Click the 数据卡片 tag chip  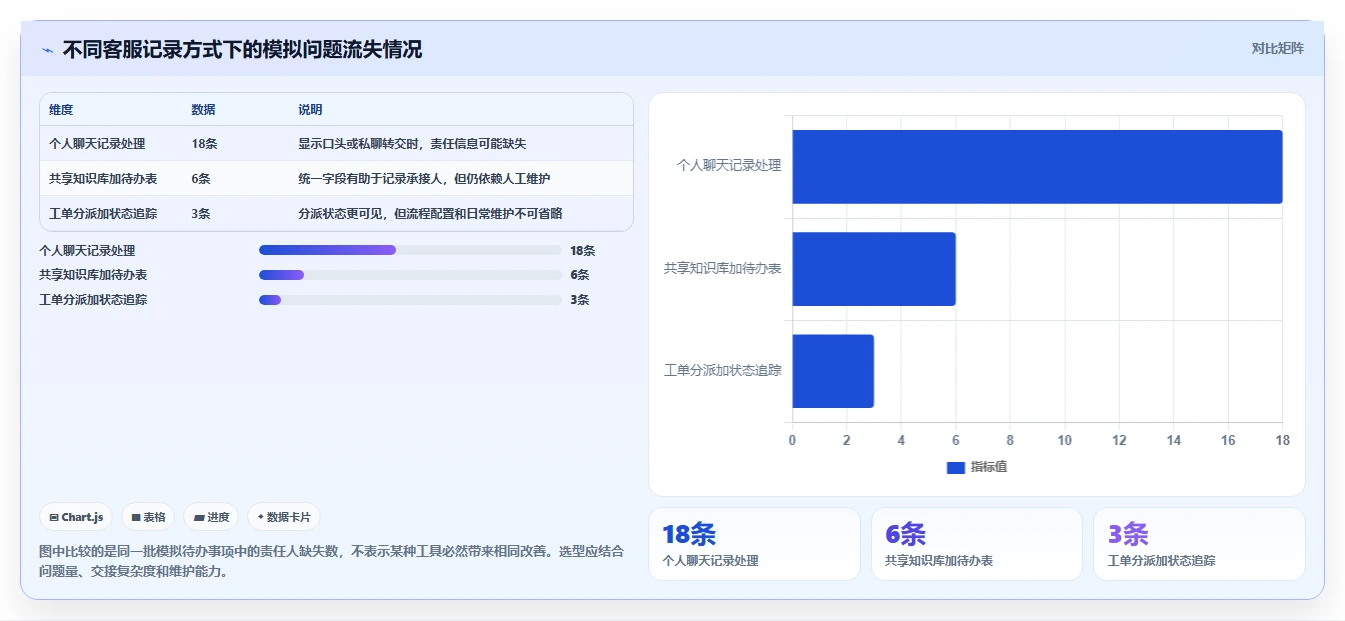(x=284, y=517)
